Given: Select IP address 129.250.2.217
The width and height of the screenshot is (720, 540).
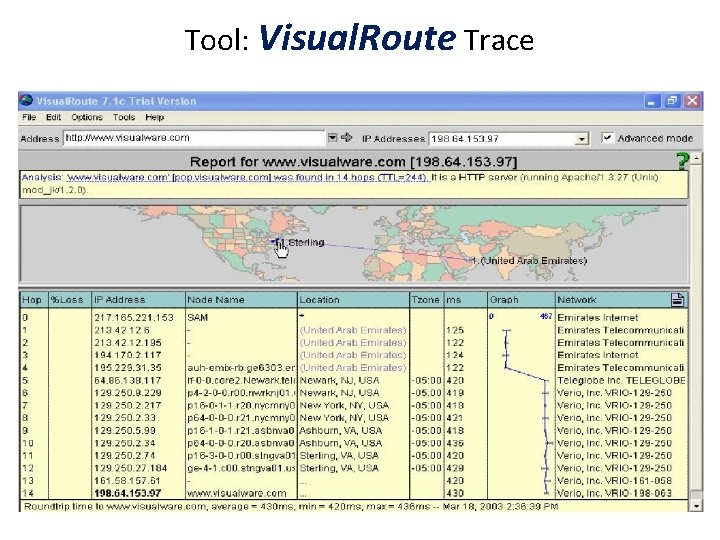Looking at the screenshot, I should click(x=128, y=405).
